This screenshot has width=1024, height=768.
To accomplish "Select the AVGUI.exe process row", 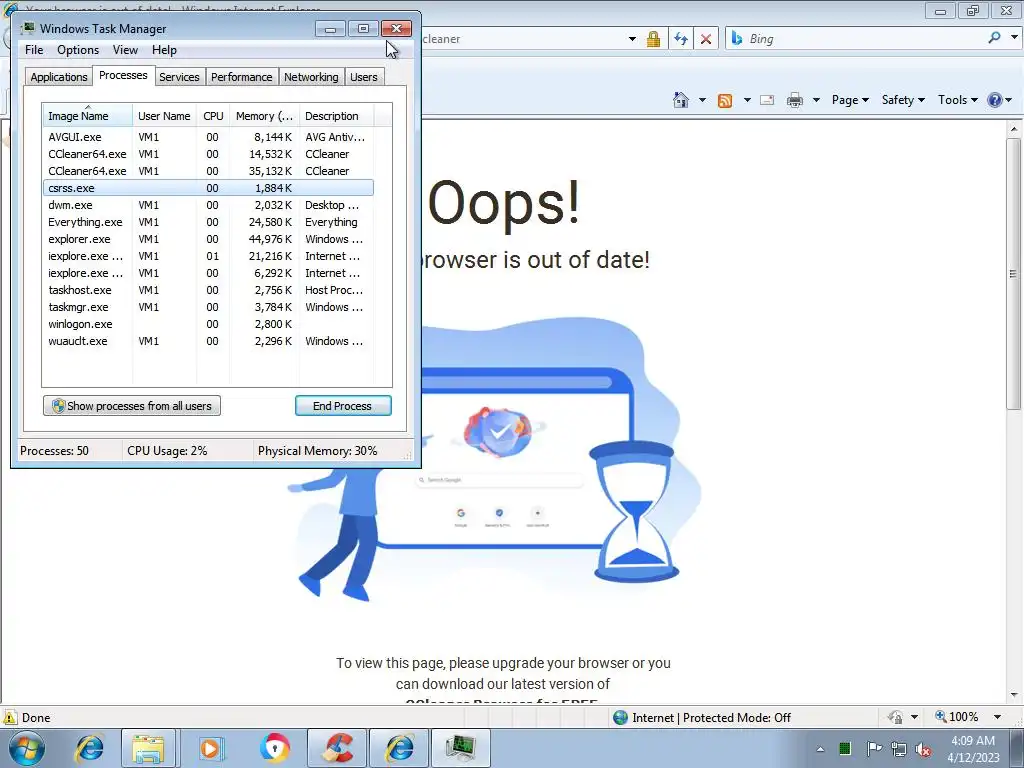I will [208, 137].
